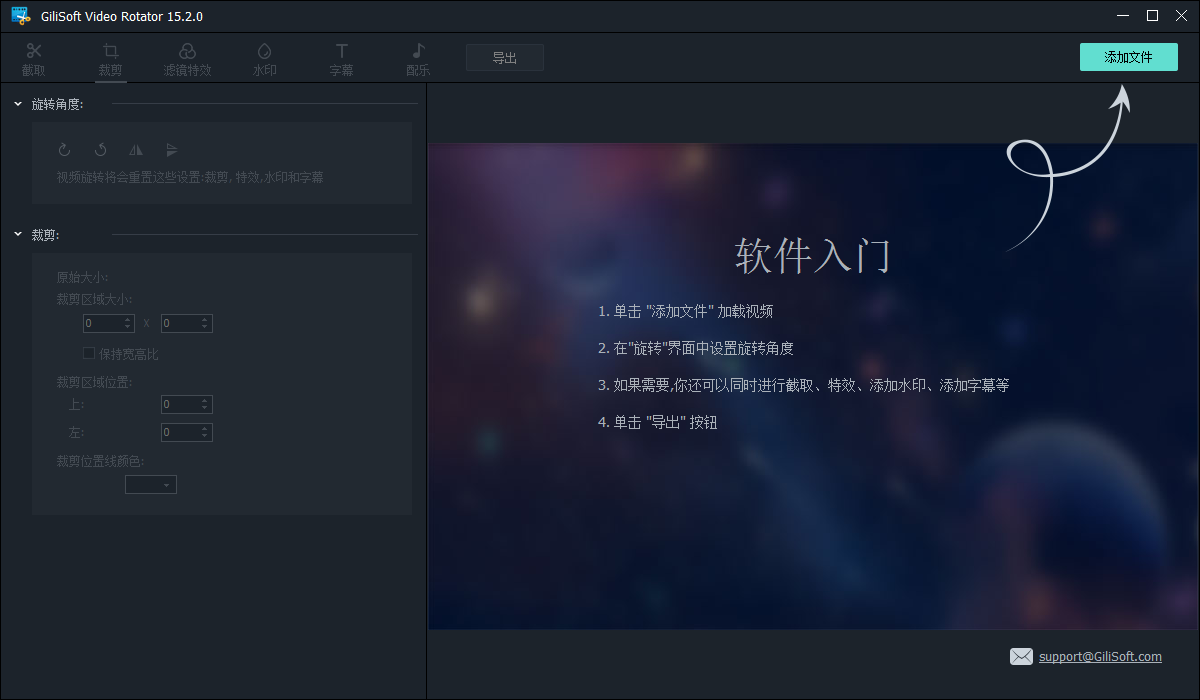This screenshot has height=700, width=1200.
Task: Rotate video clockwise icon
Action: coord(64,150)
